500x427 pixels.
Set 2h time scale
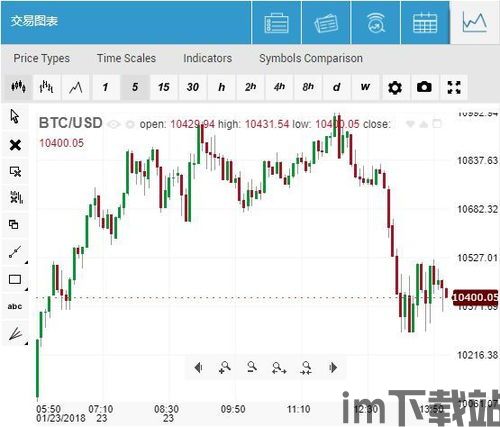point(250,87)
